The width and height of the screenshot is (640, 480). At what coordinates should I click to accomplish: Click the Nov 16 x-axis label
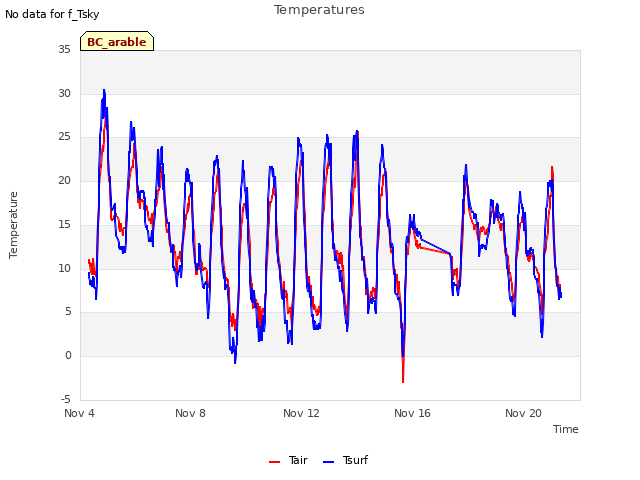click(412, 413)
